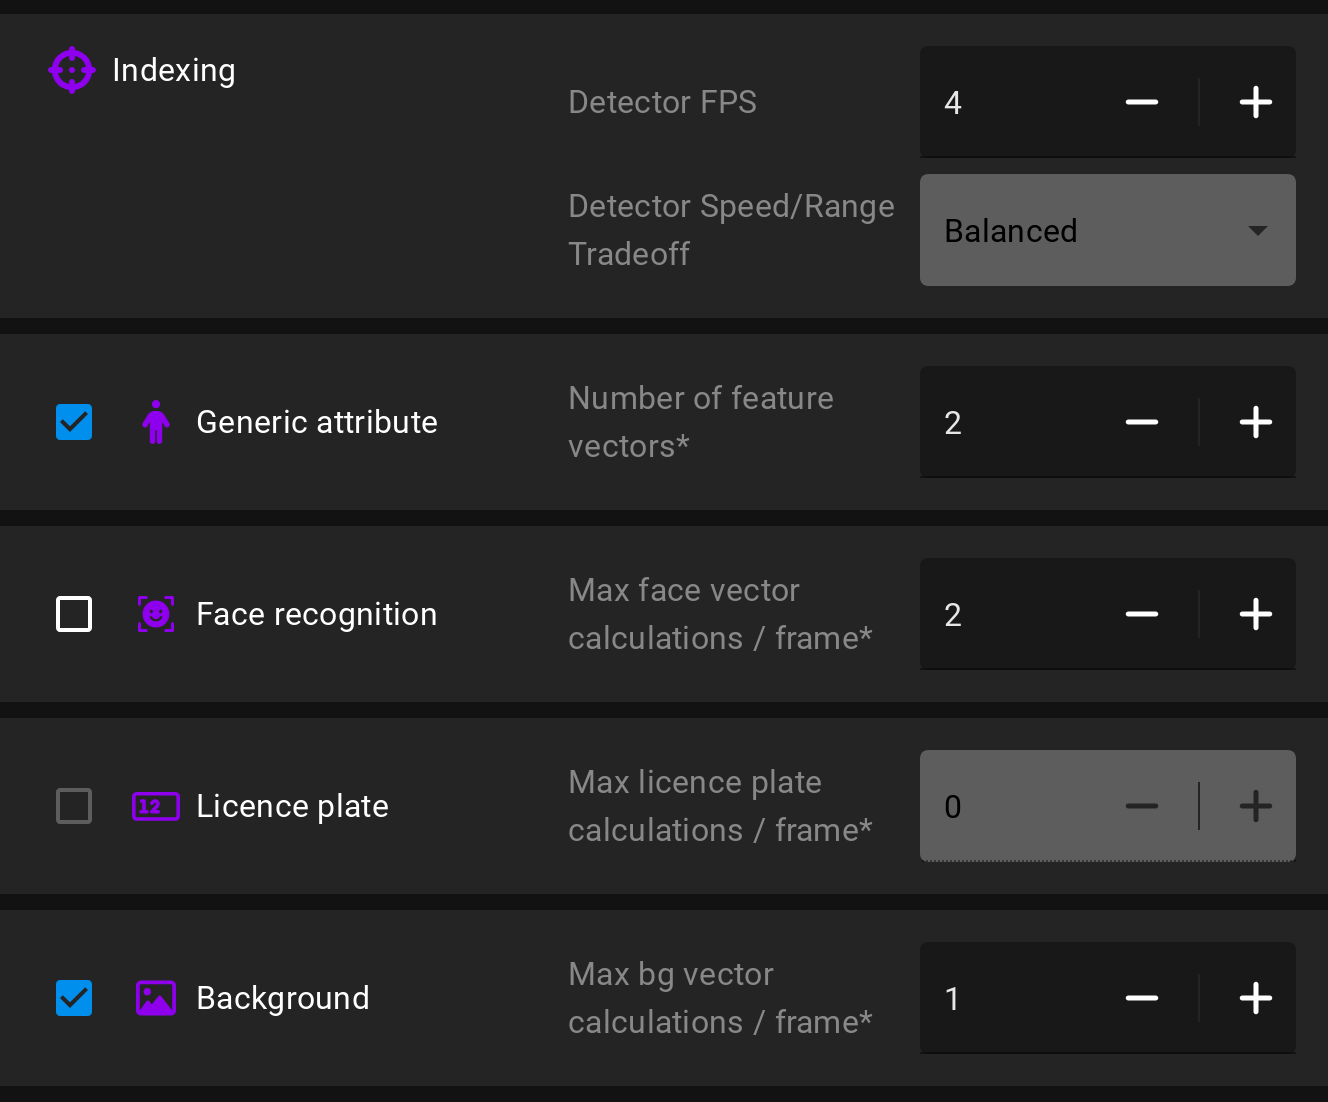Image resolution: width=1328 pixels, height=1102 pixels.
Task: Enable the Licence plate checkbox
Action: (x=74, y=806)
